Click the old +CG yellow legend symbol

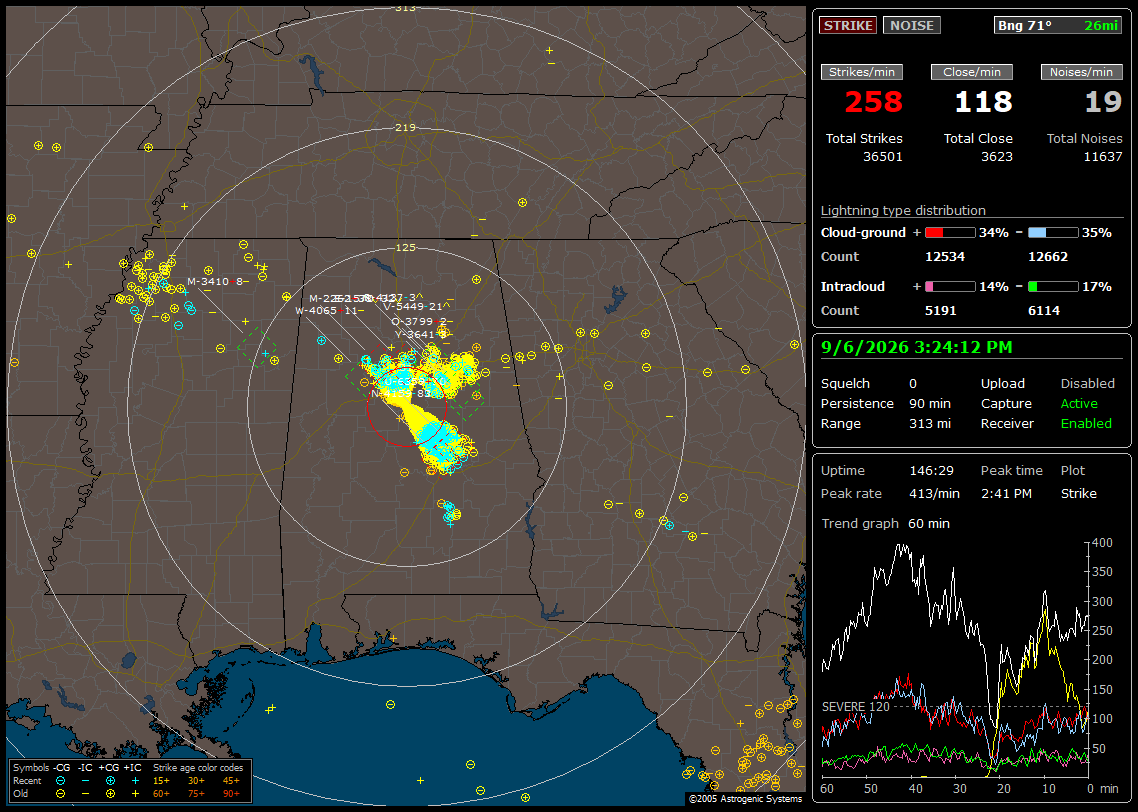click(x=110, y=794)
